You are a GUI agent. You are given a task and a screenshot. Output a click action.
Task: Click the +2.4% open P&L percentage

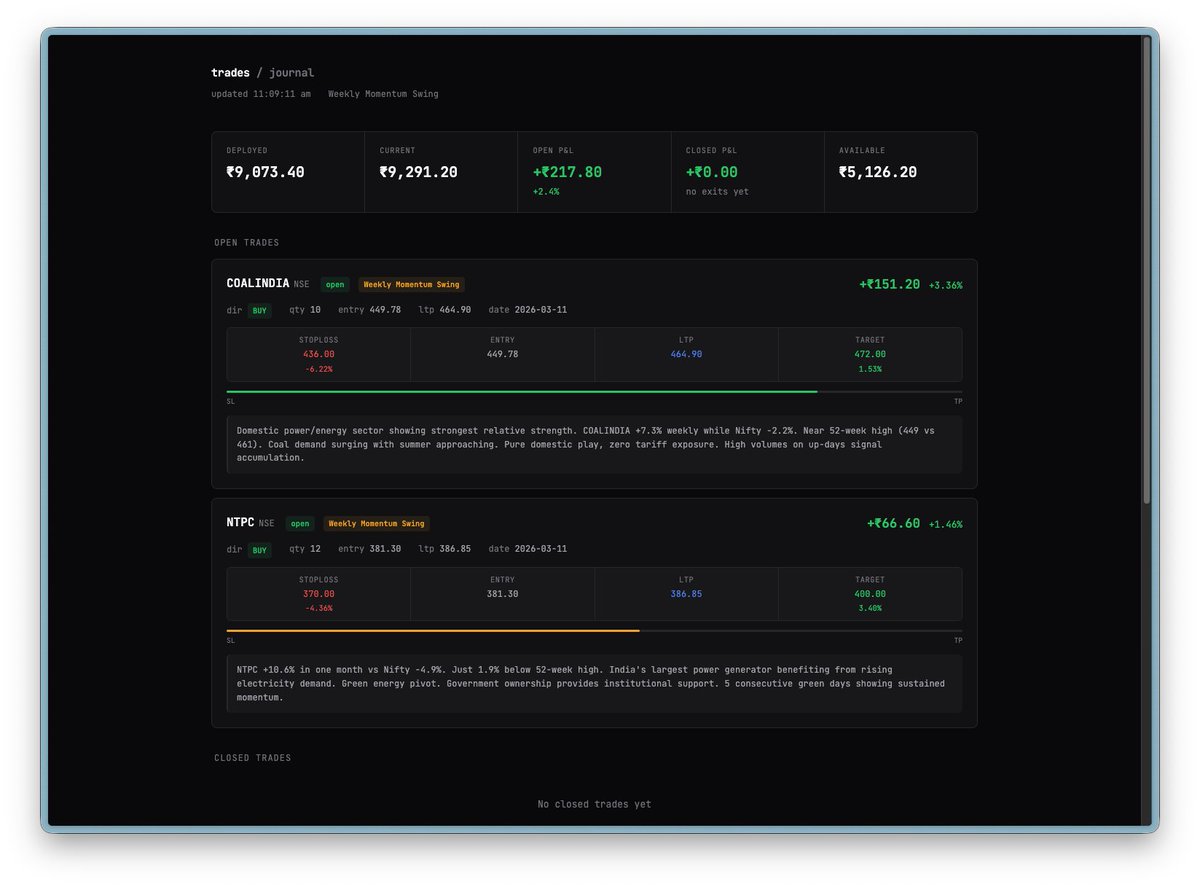point(546,192)
